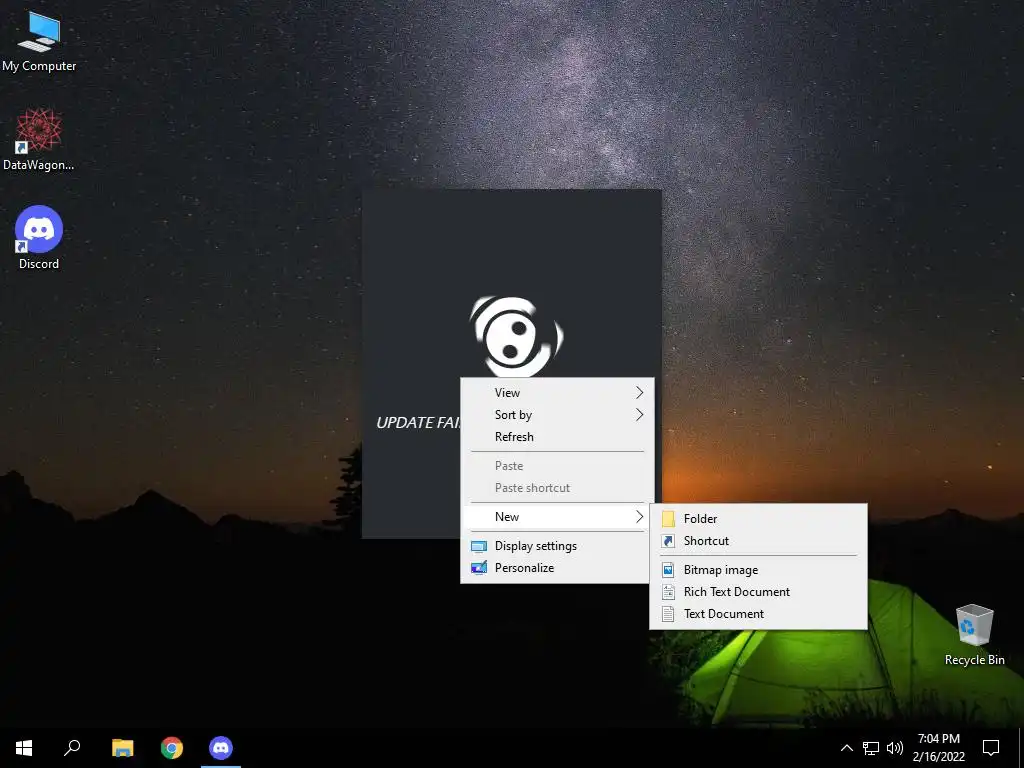Open Personalize from context menu

[557, 568]
